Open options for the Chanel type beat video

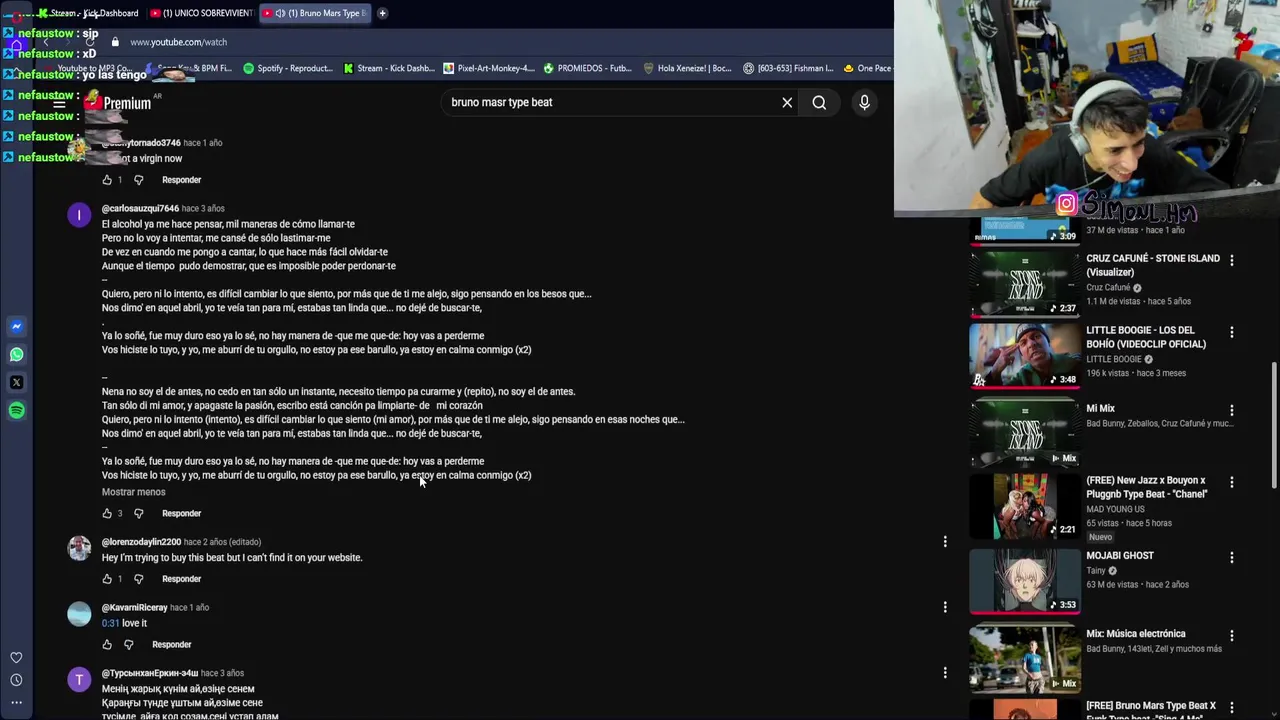pyautogui.click(x=1231, y=482)
